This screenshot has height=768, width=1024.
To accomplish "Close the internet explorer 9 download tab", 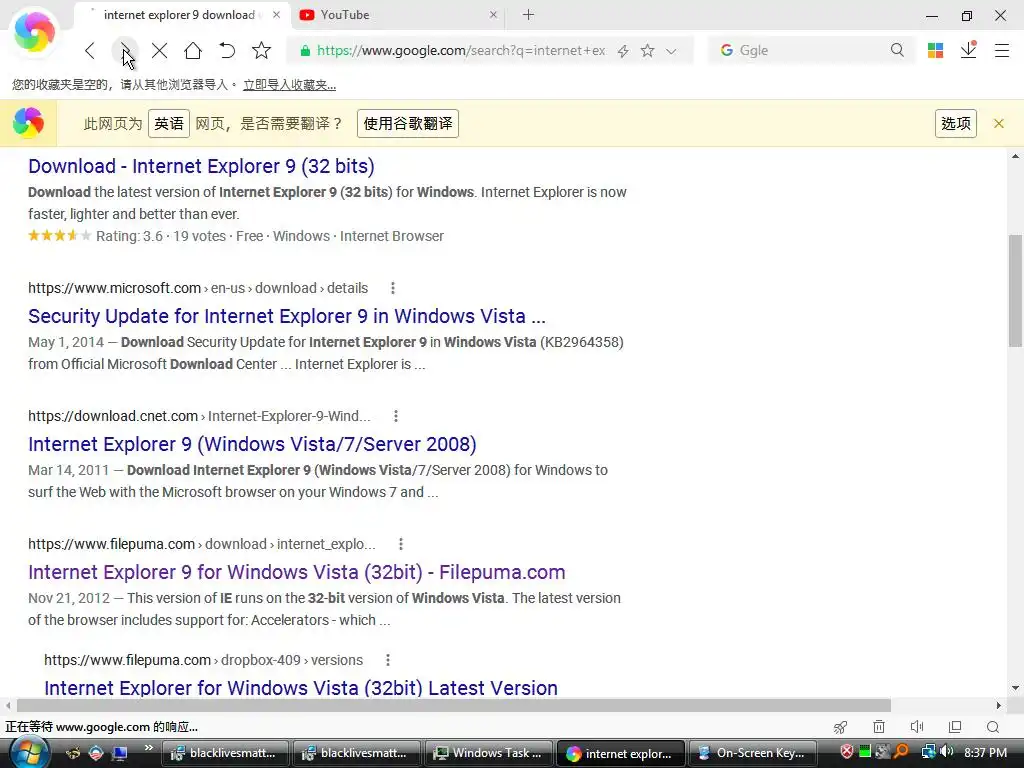I will (x=277, y=14).
